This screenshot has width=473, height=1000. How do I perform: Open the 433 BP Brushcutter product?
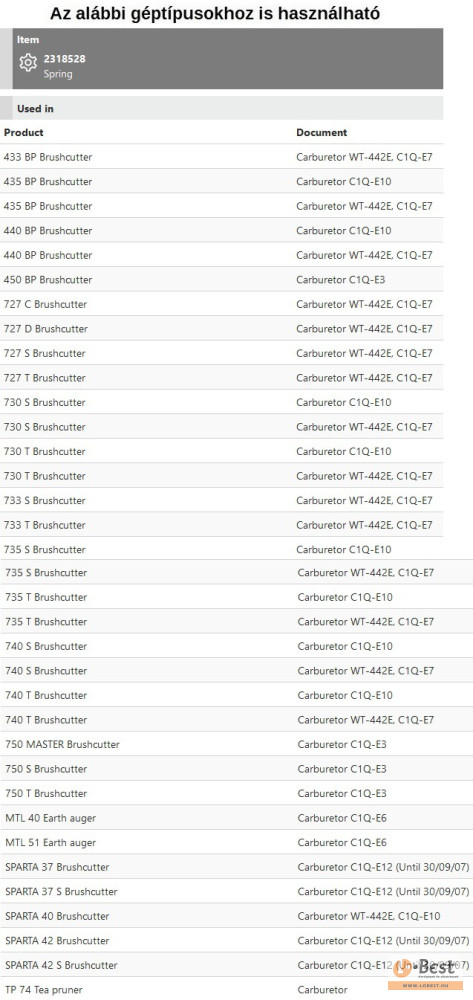tap(48, 157)
